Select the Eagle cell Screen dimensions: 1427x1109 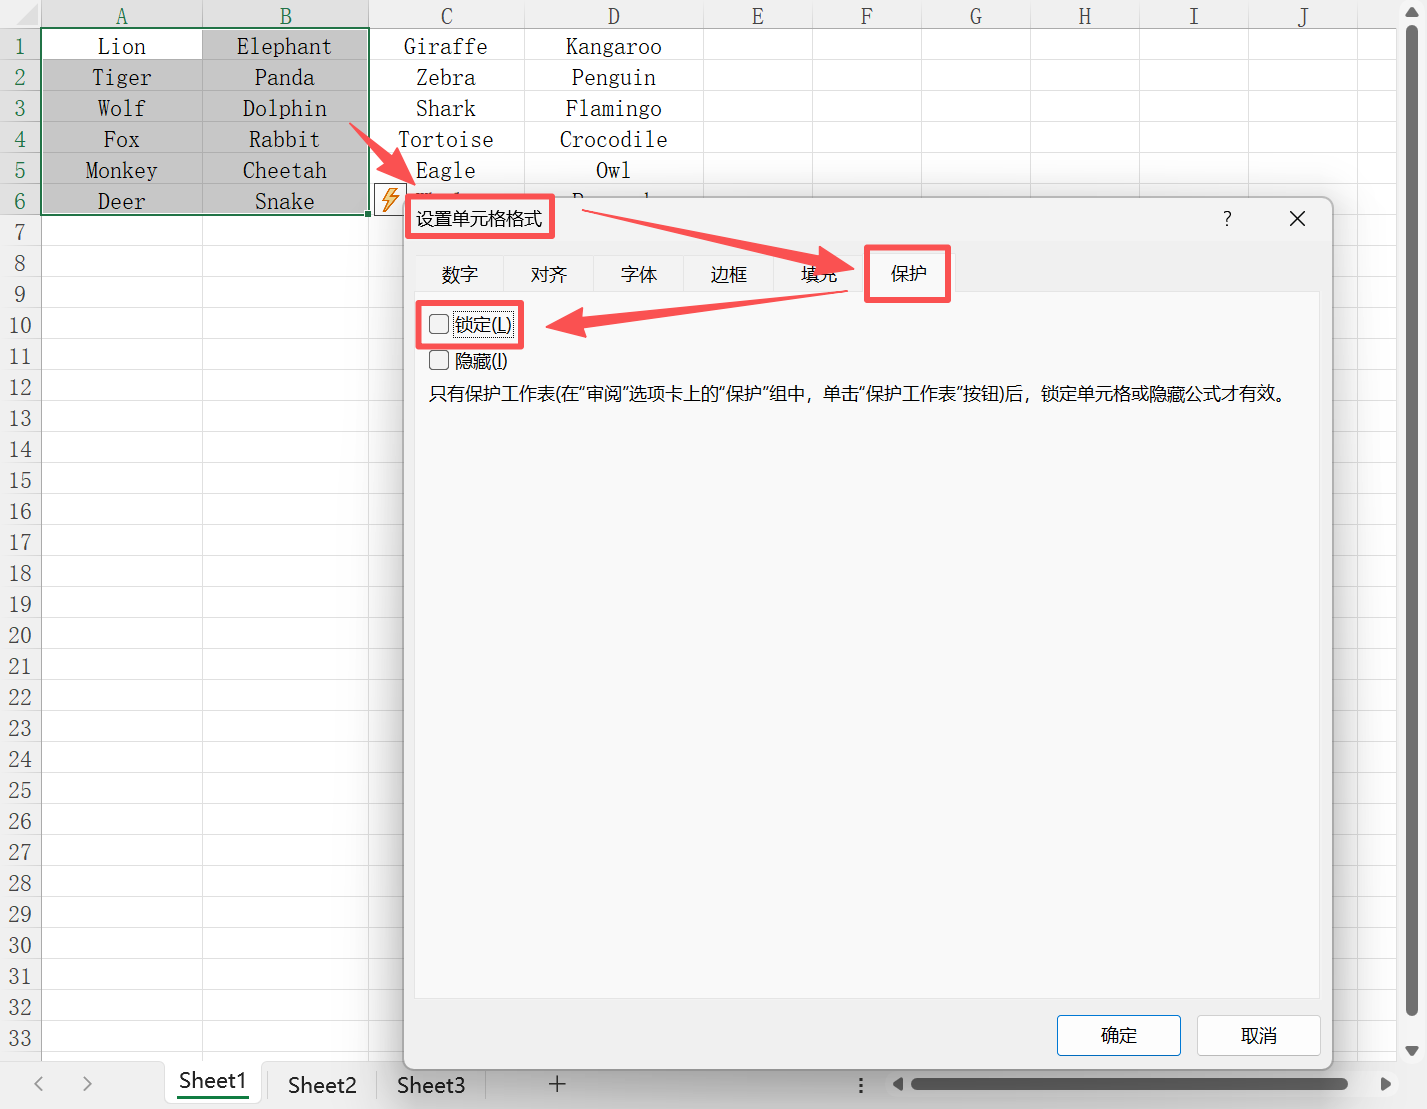446,170
